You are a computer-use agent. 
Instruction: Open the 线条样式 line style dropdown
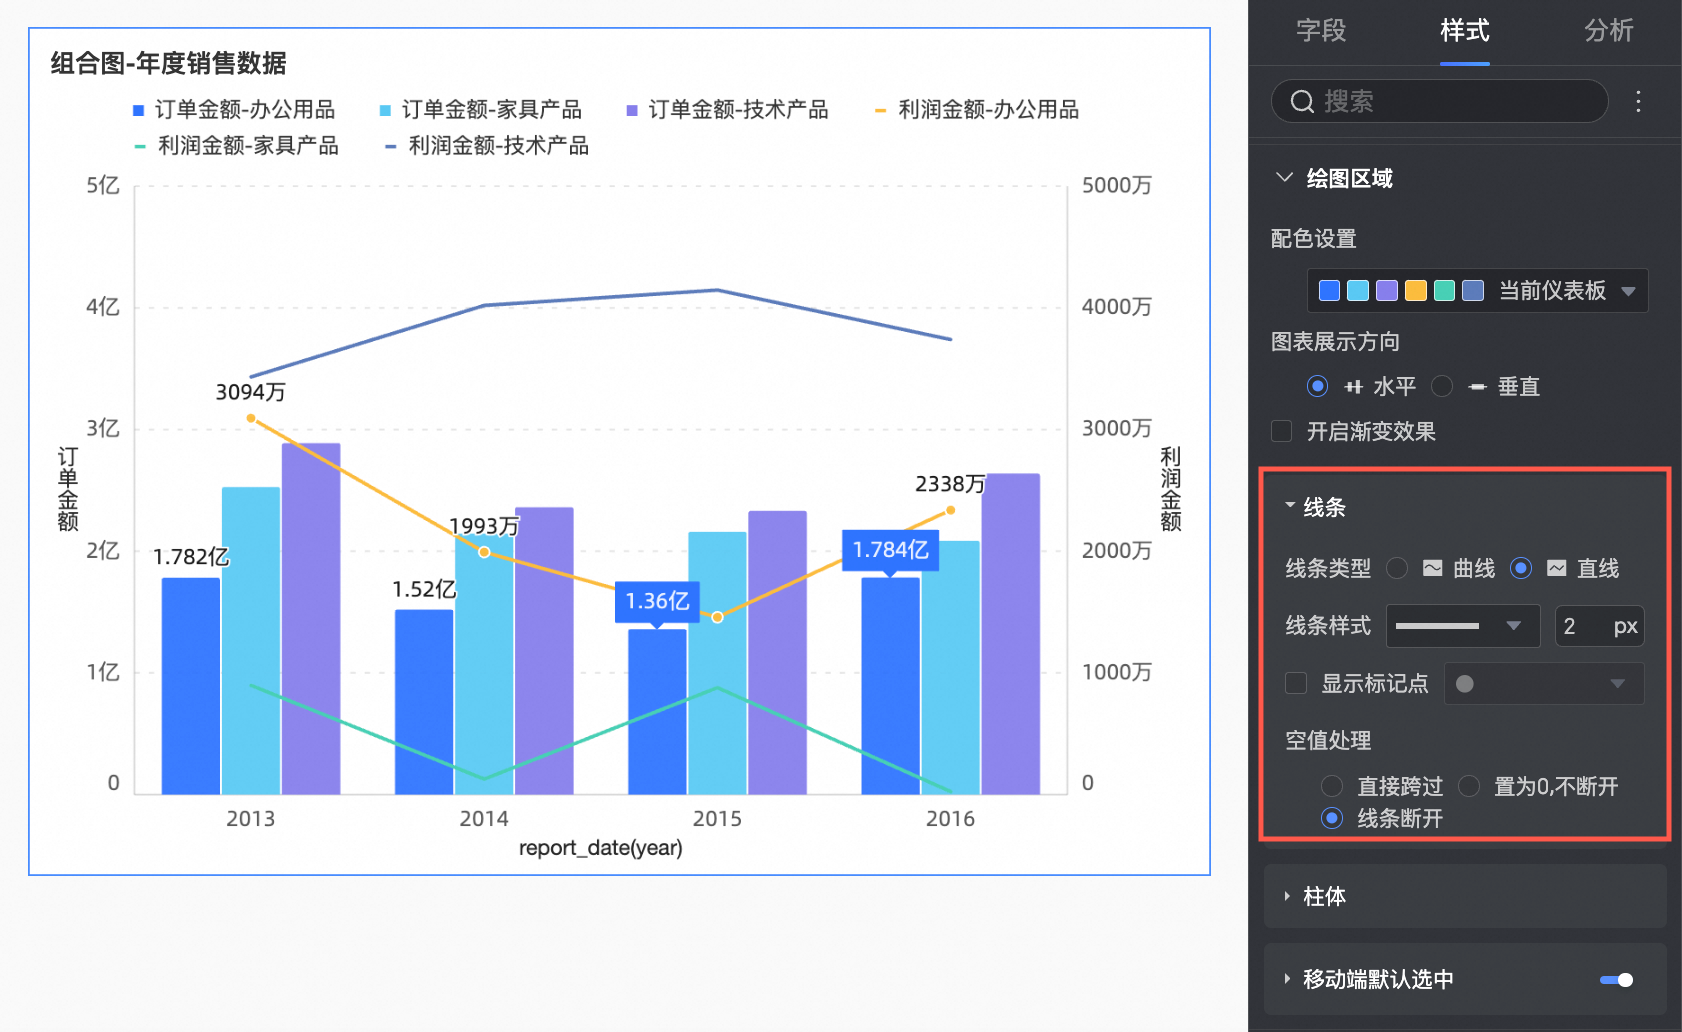click(1462, 626)
